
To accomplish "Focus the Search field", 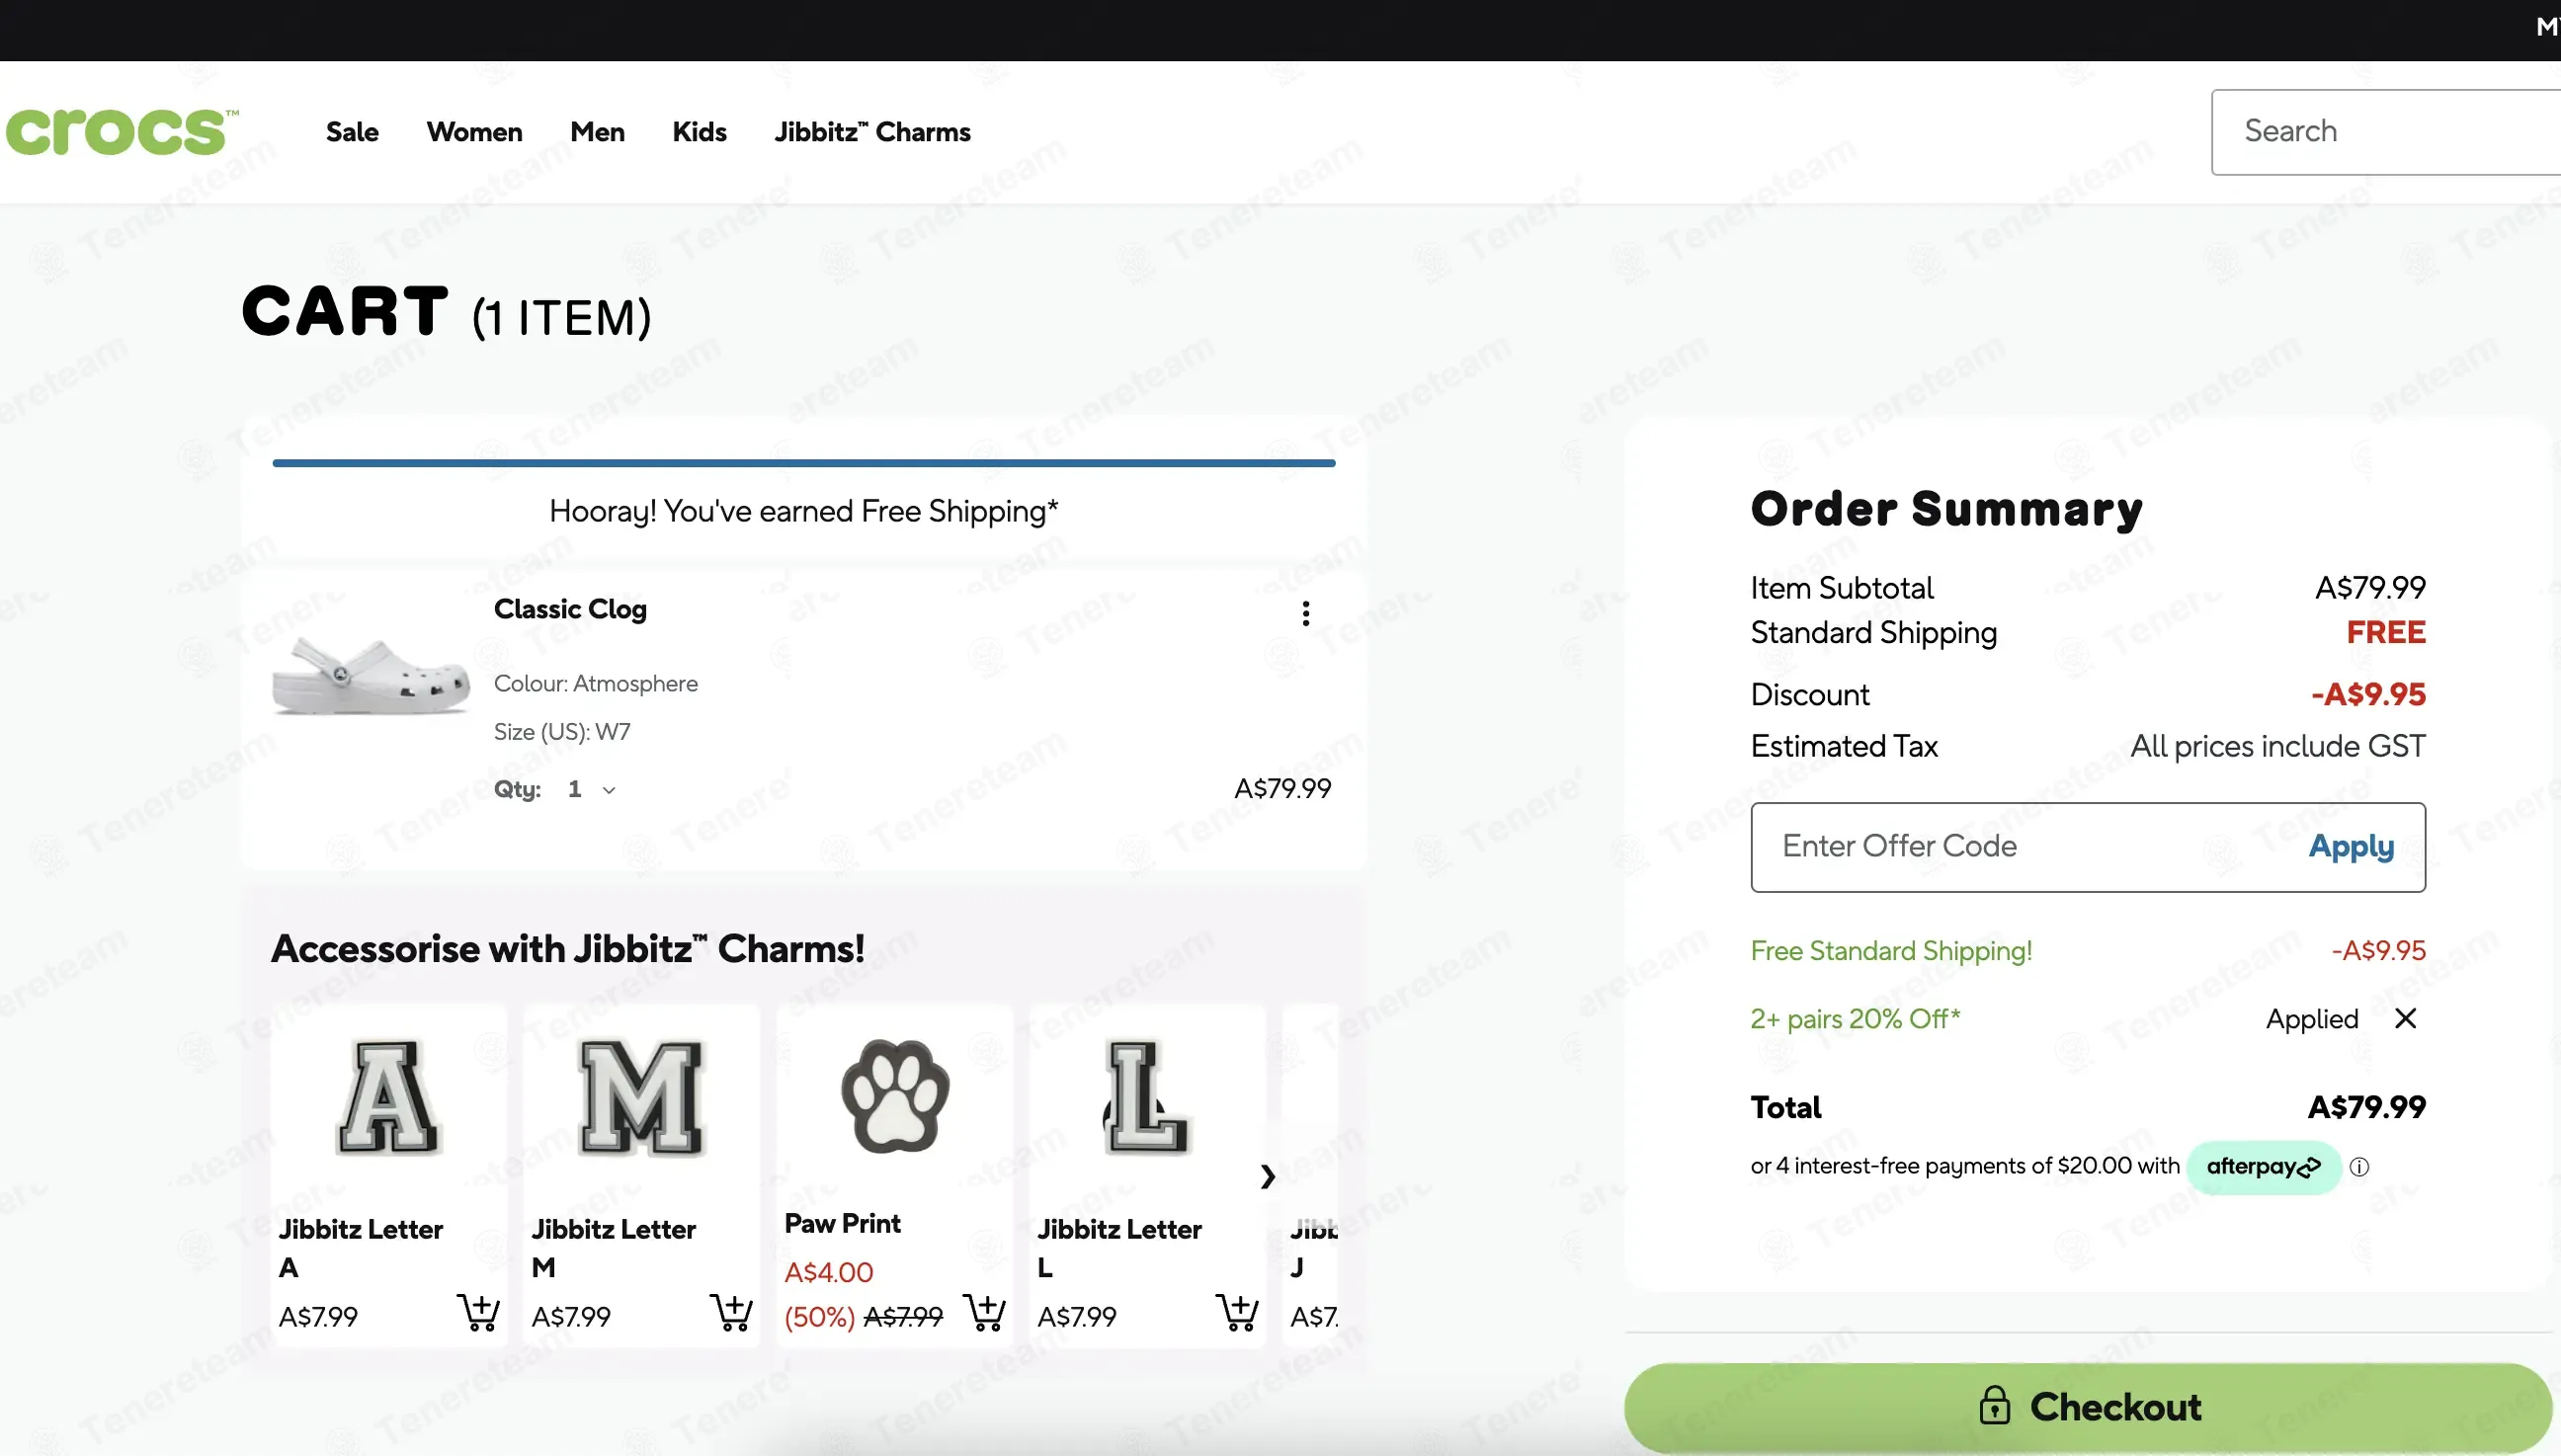I will (2386, 132).
